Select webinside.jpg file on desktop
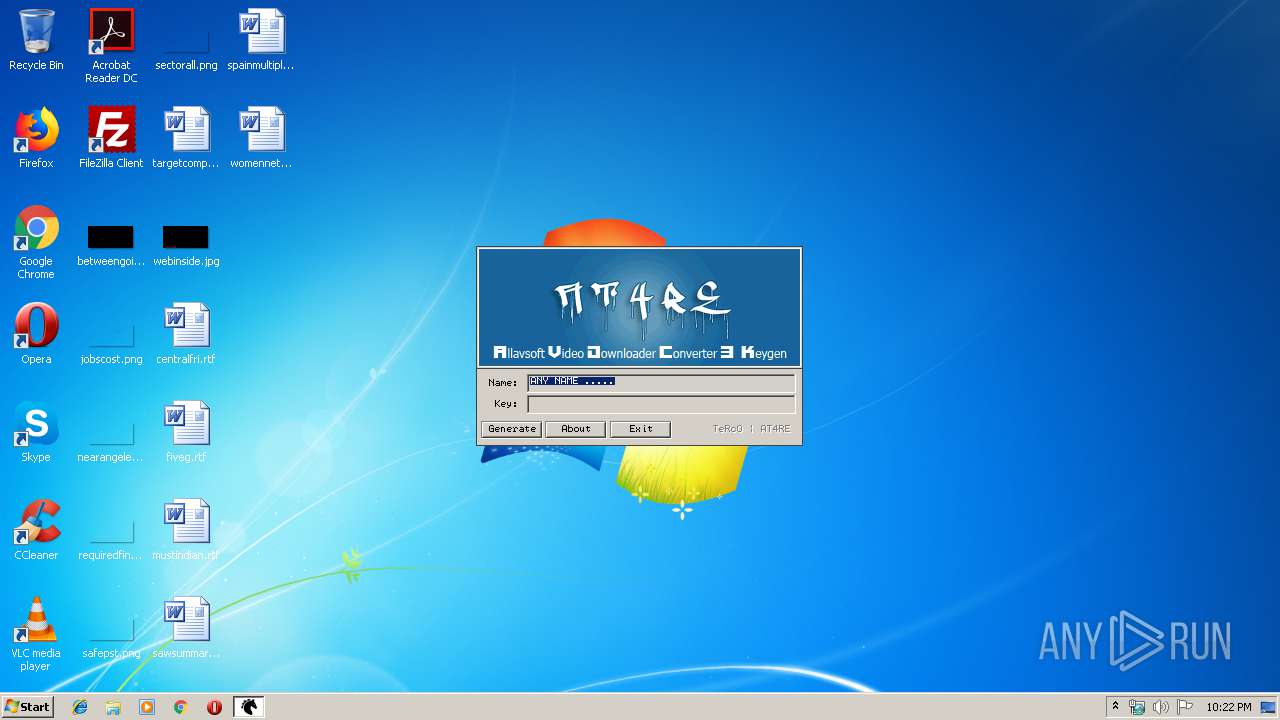Screen dimensions: 1280x720 click(x=186, y=246)
